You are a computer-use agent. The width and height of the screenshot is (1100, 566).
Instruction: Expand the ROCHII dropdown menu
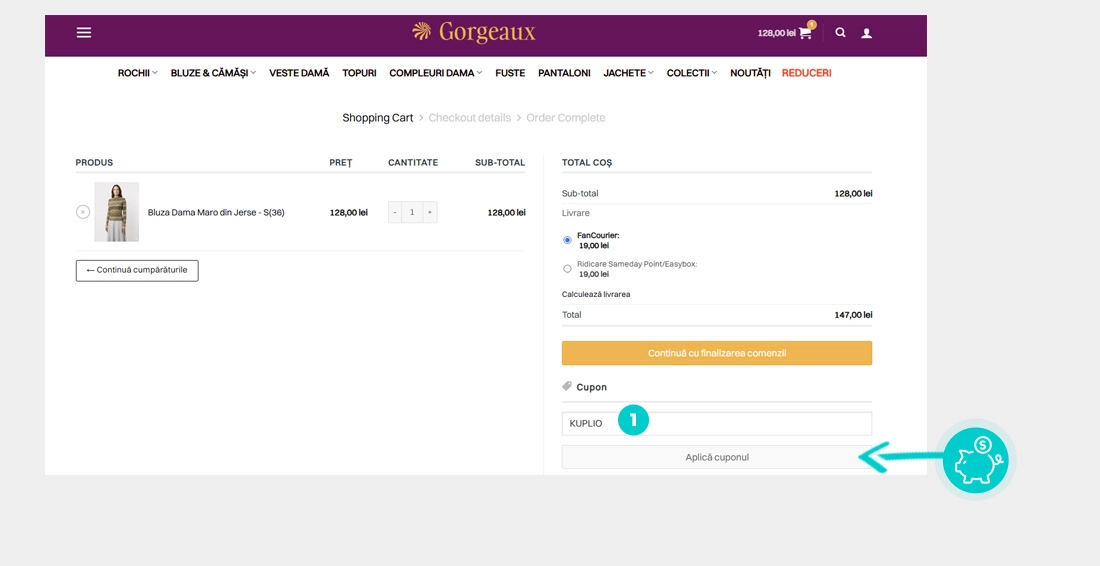[x=137, y=73]
